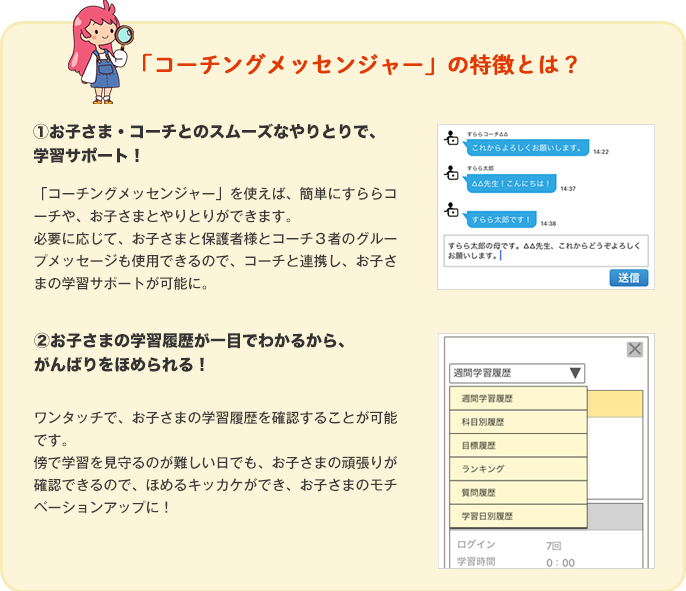Click heading ①お子さま・コーチとのスムーズなやりとり
Viewport: 686px width, 591px height.
pyautogui.click(x=205, y=143)
